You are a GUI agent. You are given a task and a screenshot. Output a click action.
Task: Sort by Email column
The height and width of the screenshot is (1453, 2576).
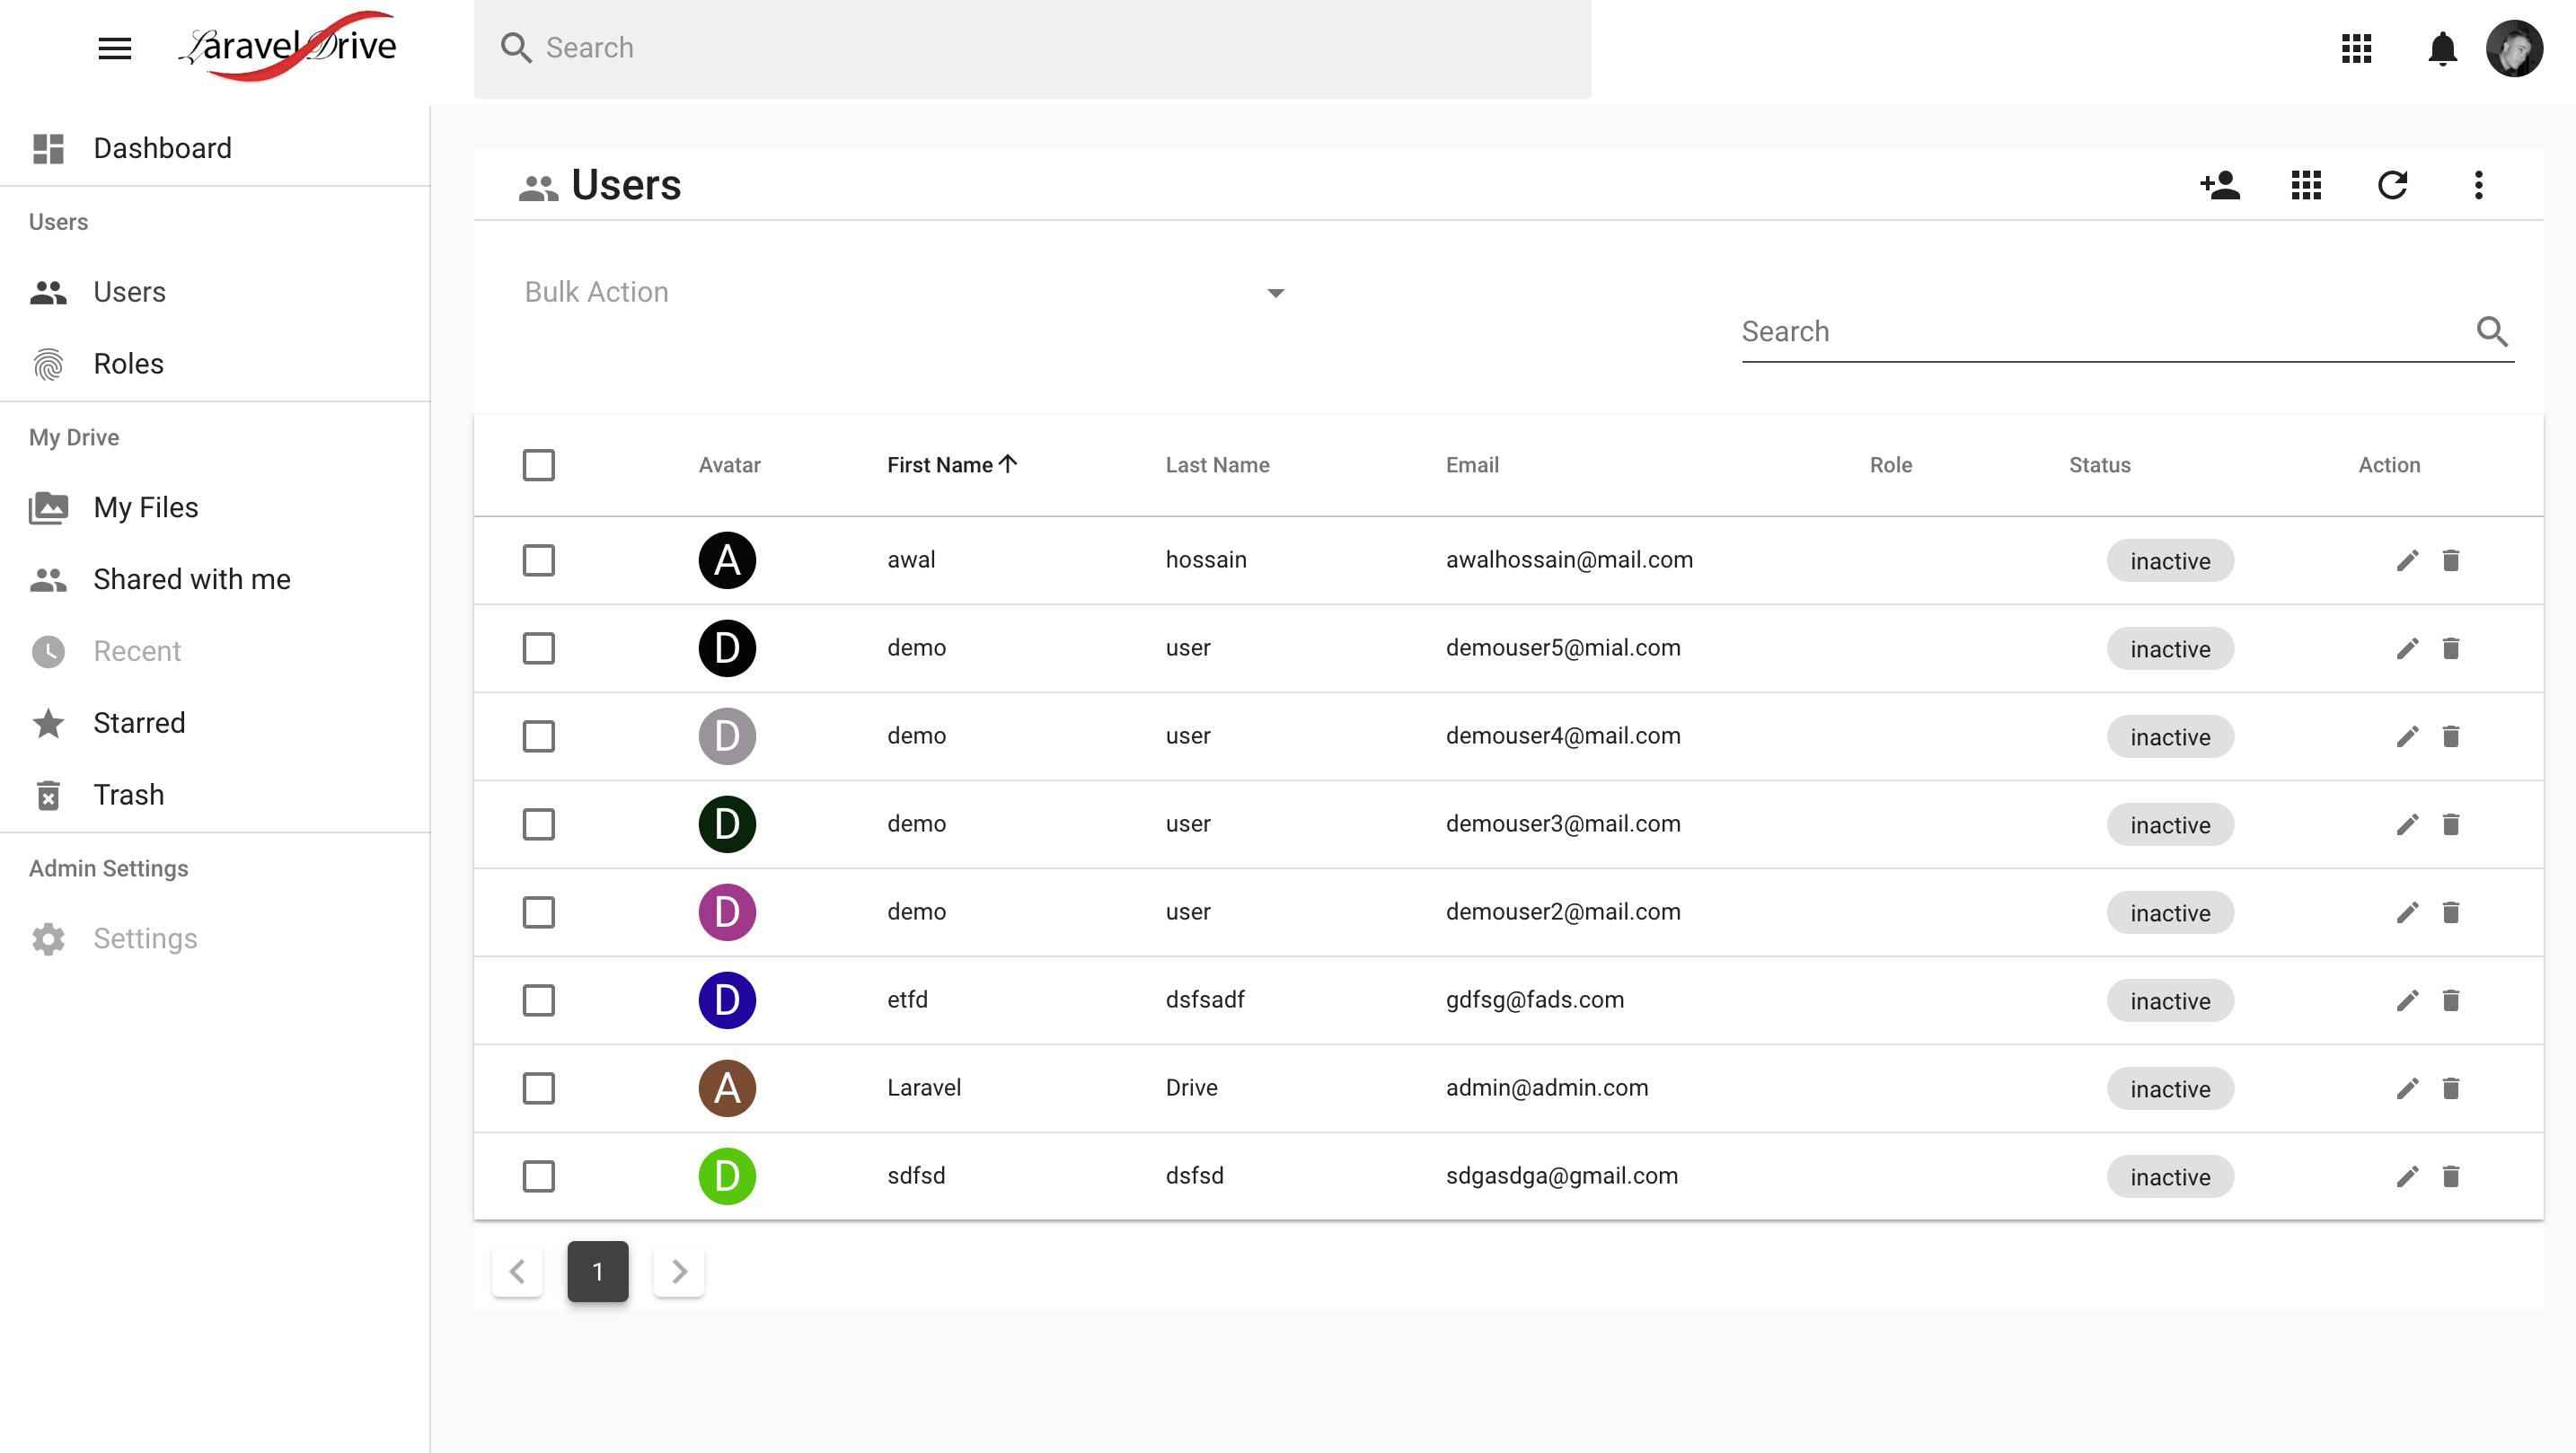point(1472,465)
